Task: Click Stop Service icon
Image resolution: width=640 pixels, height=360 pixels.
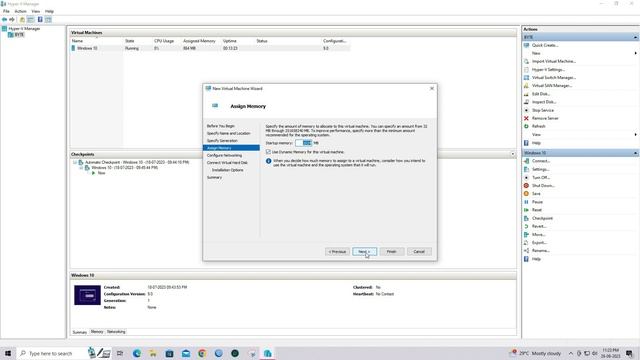Action: point(527,110)
